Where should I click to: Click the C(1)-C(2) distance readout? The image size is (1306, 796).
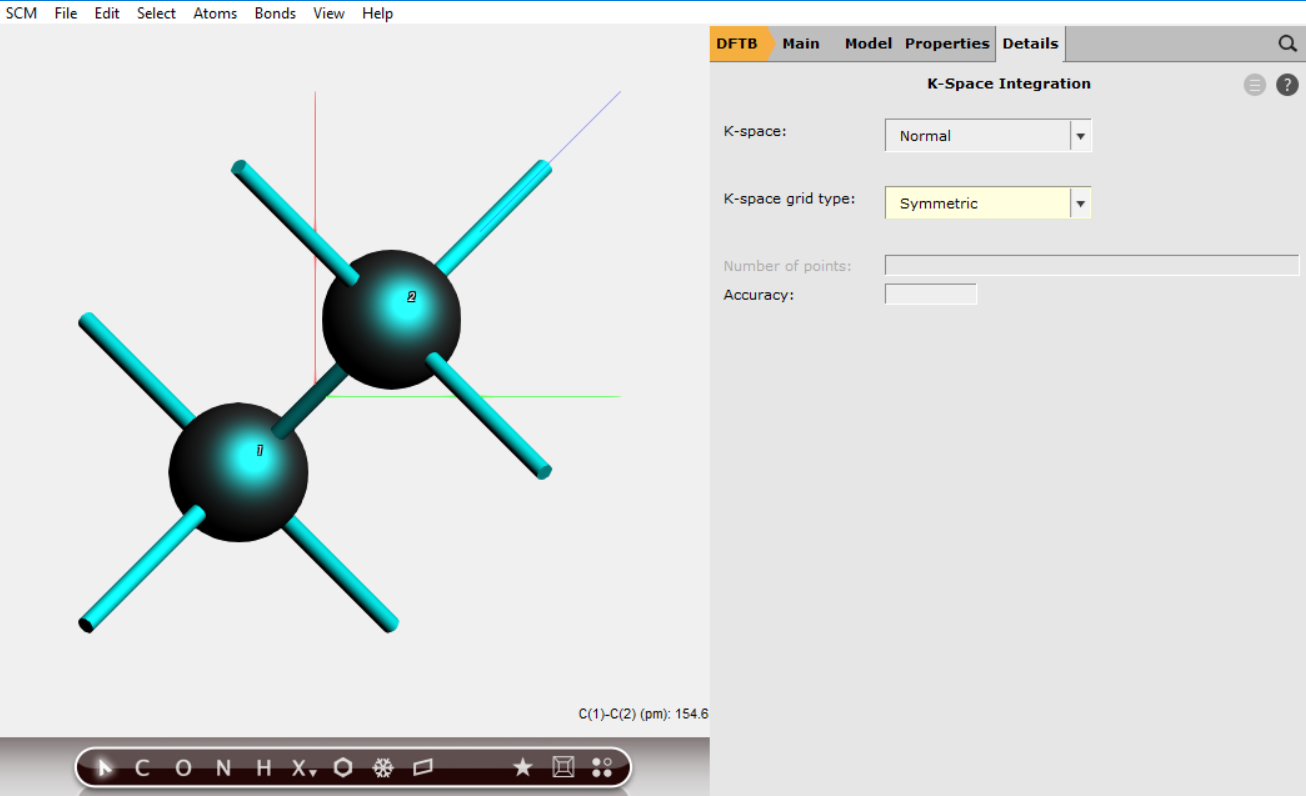(643, 714)
